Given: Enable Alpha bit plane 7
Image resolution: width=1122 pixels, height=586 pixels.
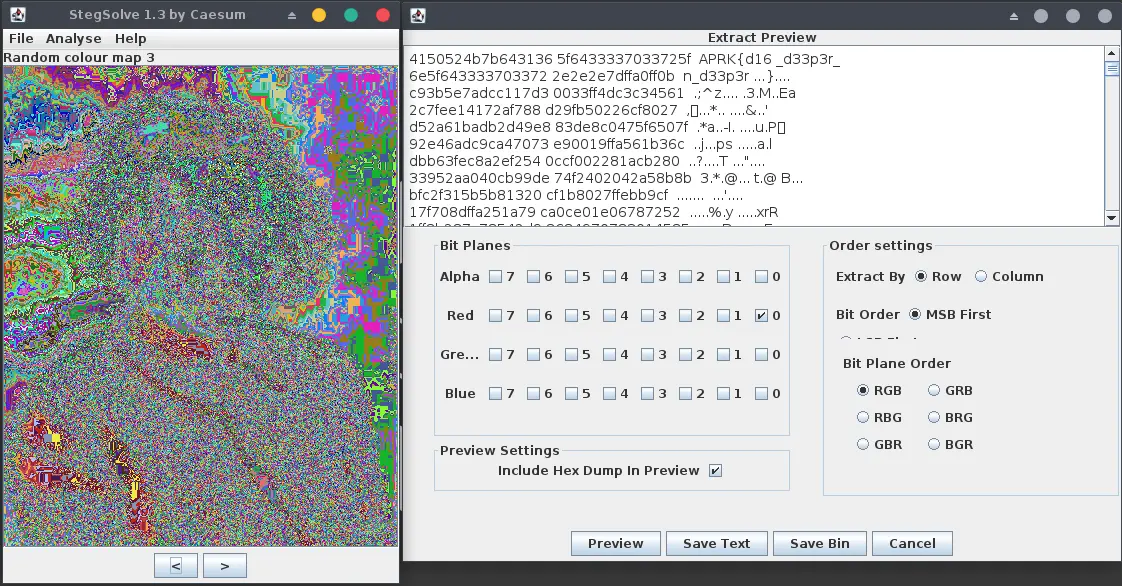Looking at the screenshot, I should pyautogui.click(x=495, y=276).
